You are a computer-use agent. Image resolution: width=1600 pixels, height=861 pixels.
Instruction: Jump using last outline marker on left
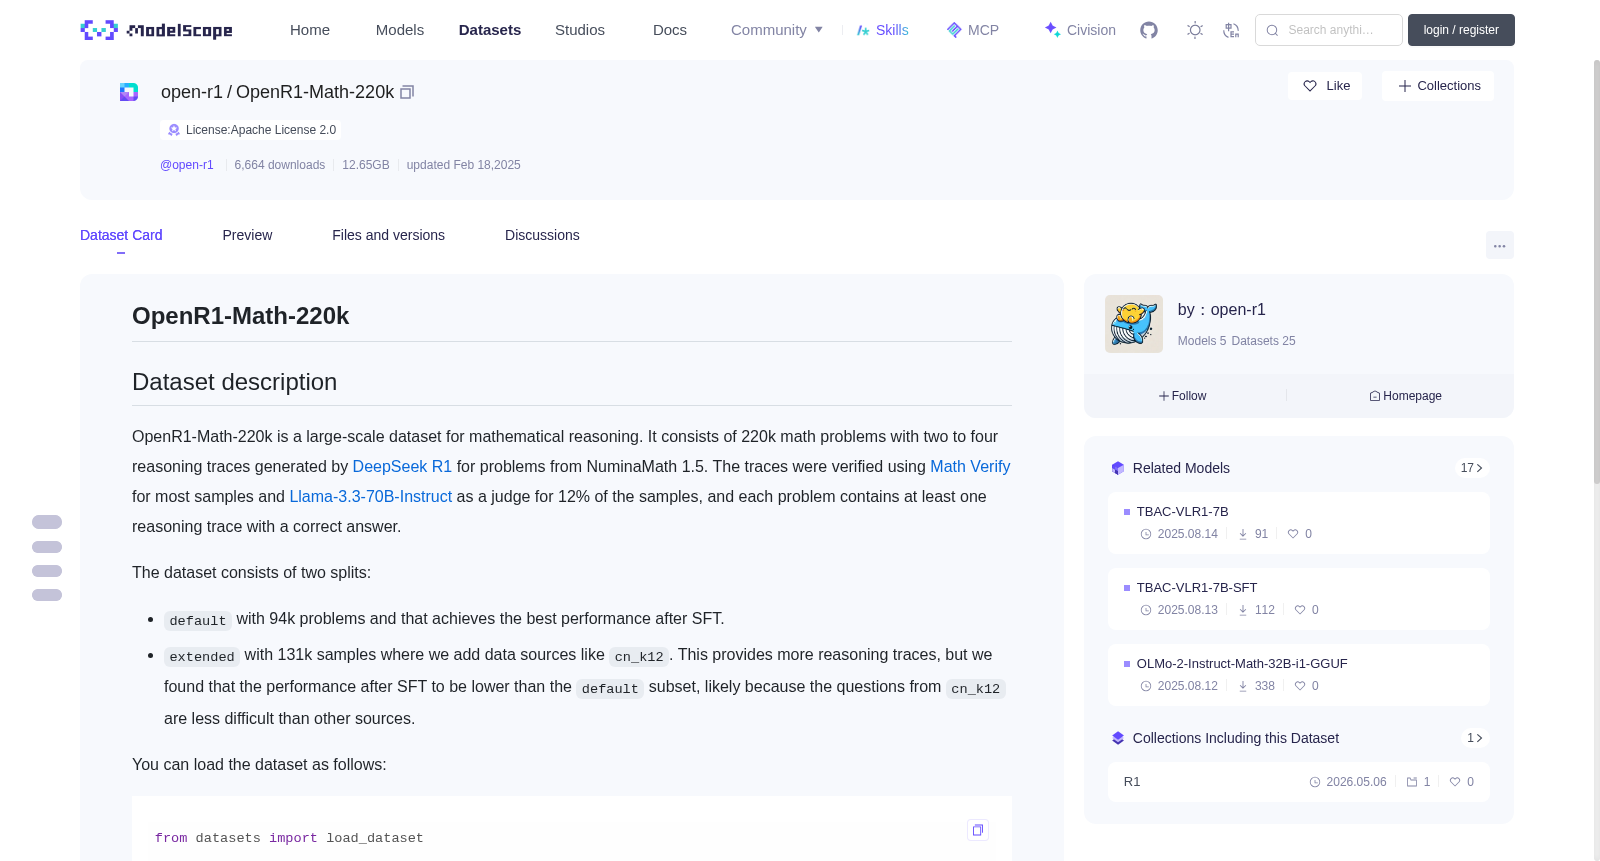[47, 595]
